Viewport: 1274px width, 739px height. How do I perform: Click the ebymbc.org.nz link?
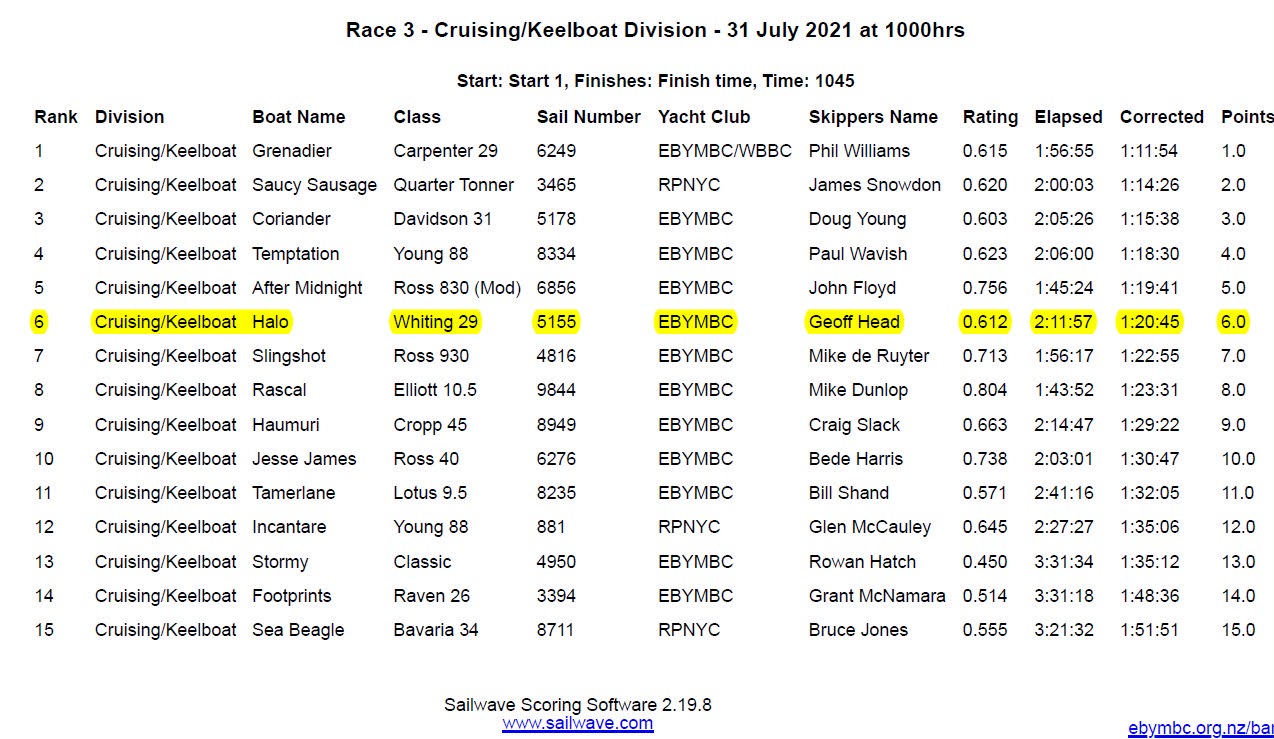pyautogui.click(x=1200, y=729)
